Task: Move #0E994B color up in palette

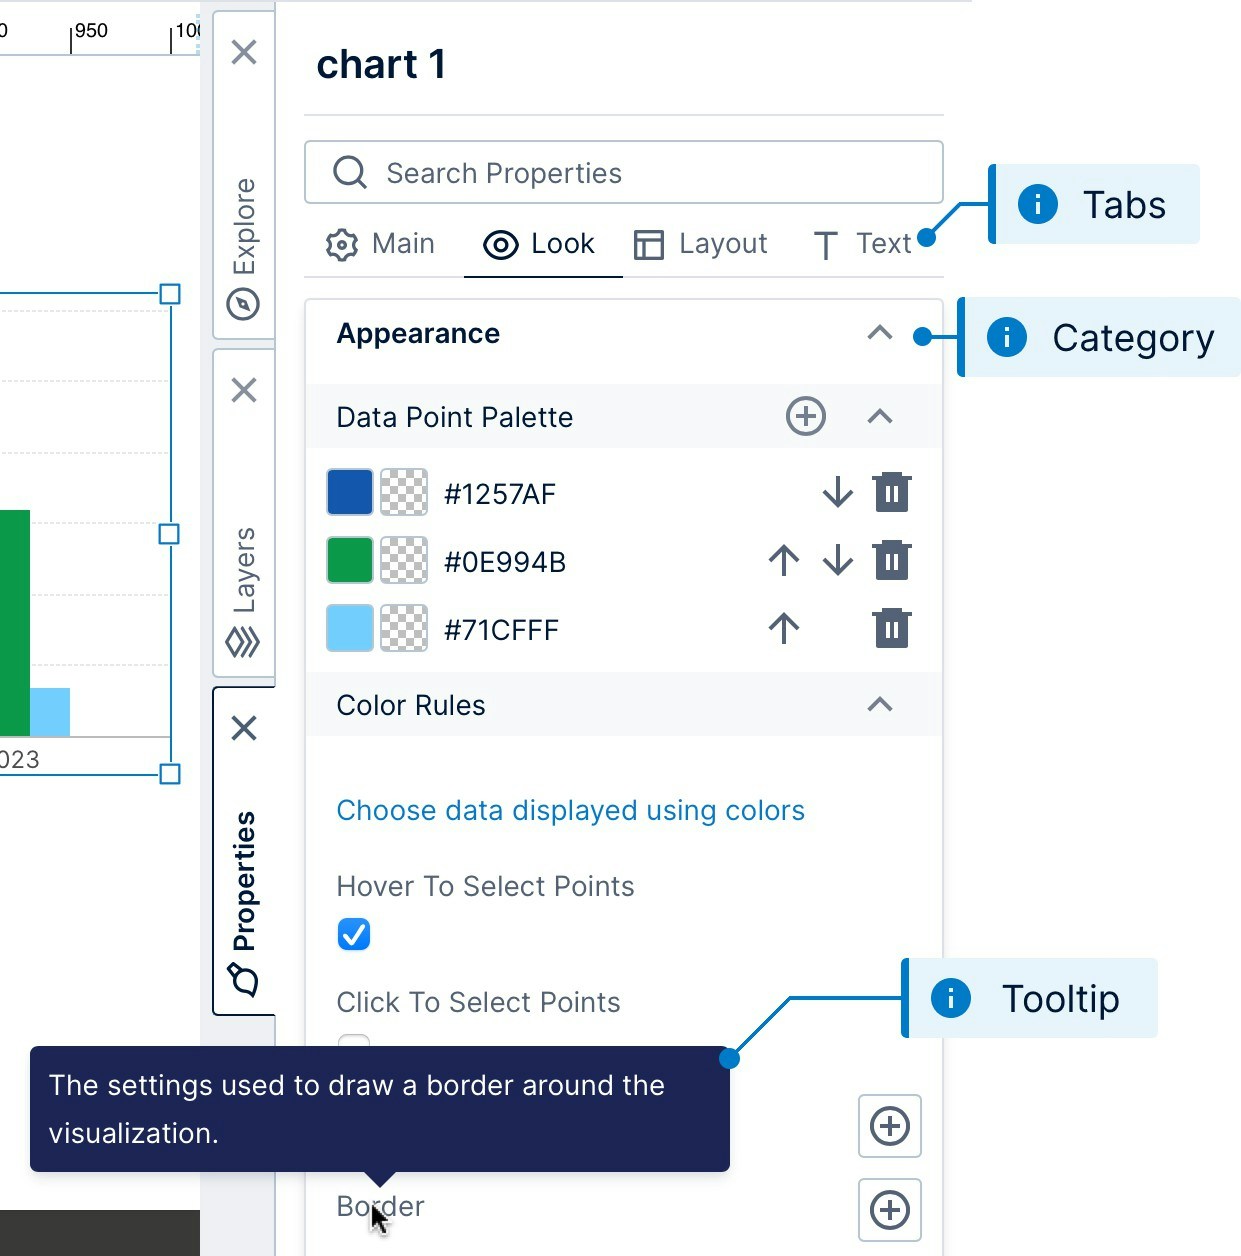Action: [784, 561]
